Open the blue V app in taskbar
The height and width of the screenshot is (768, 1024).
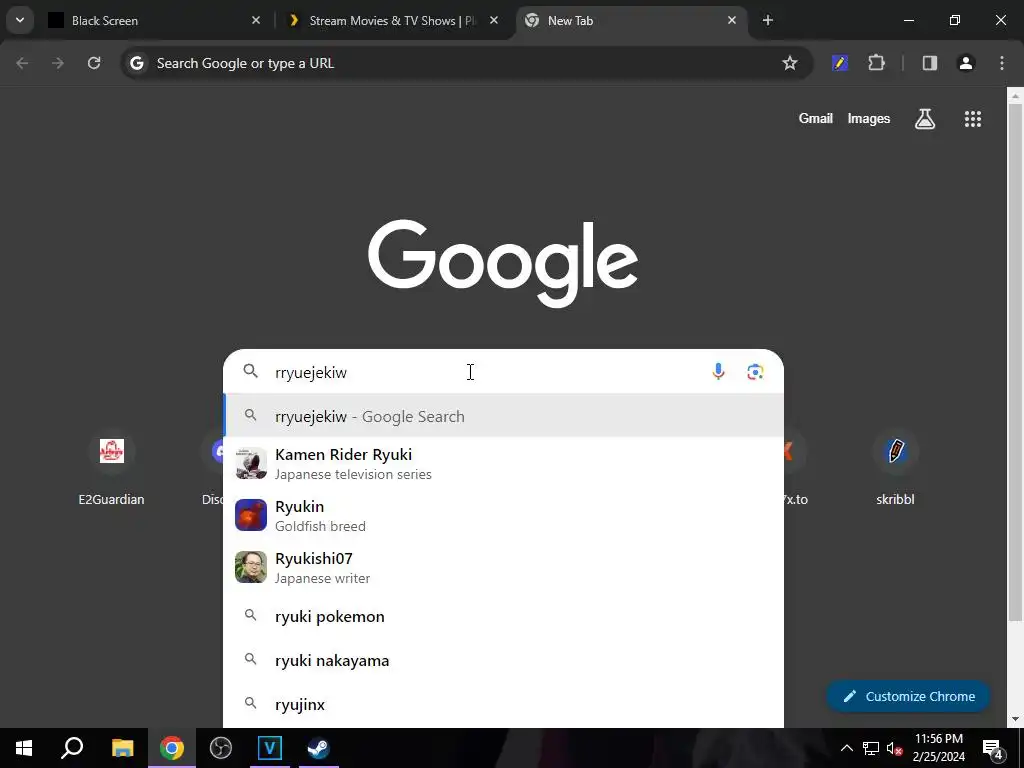tap(270, 748)
